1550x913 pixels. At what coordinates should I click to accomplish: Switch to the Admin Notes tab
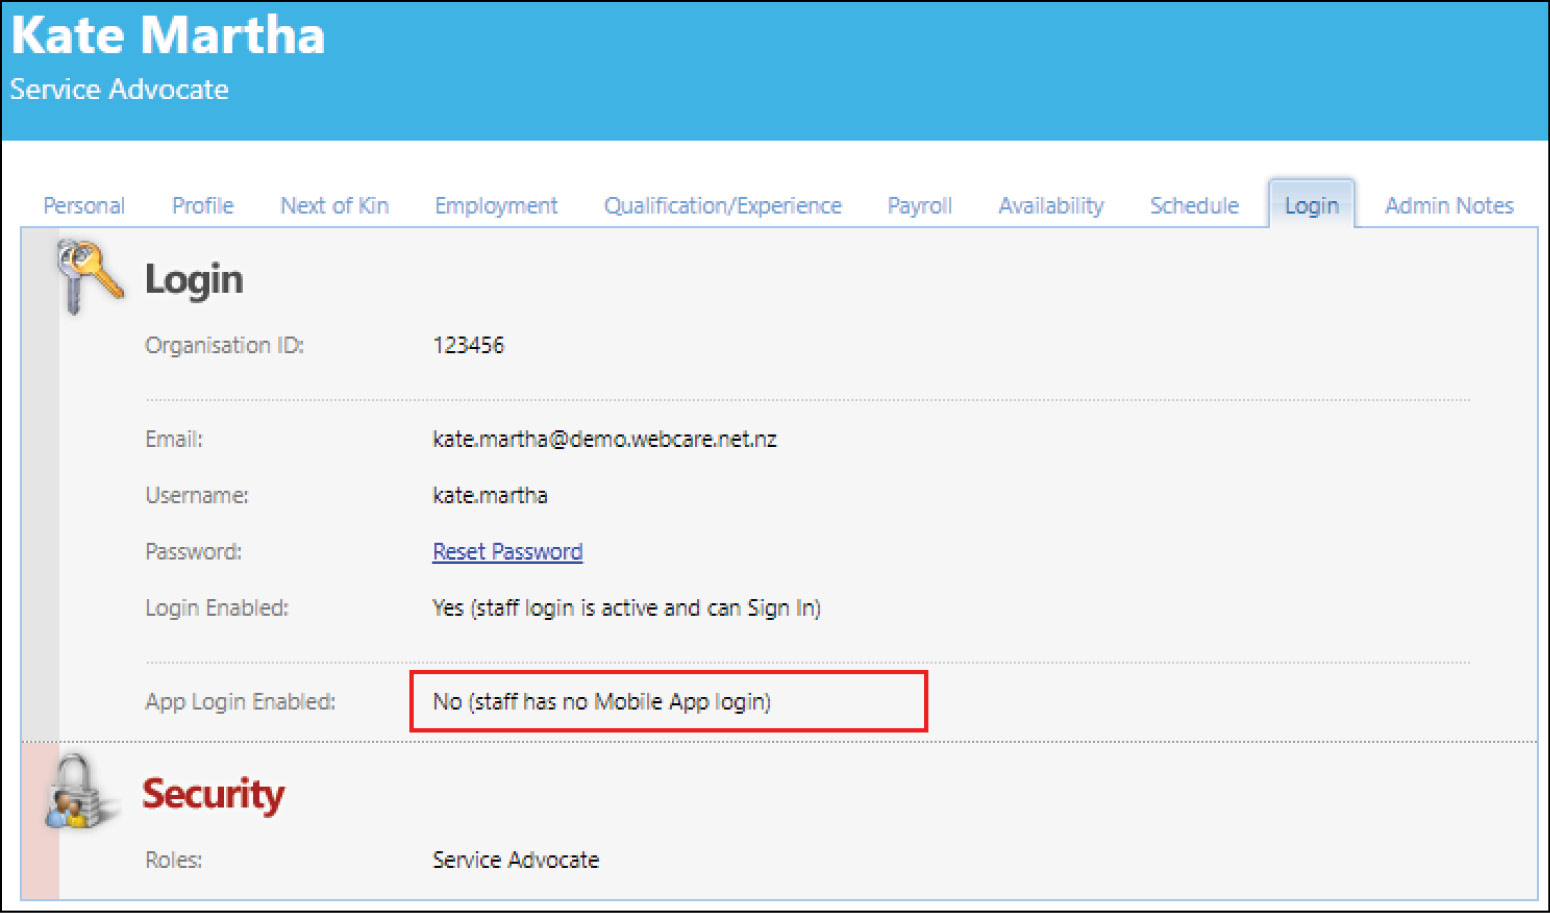click(1449, 205)
